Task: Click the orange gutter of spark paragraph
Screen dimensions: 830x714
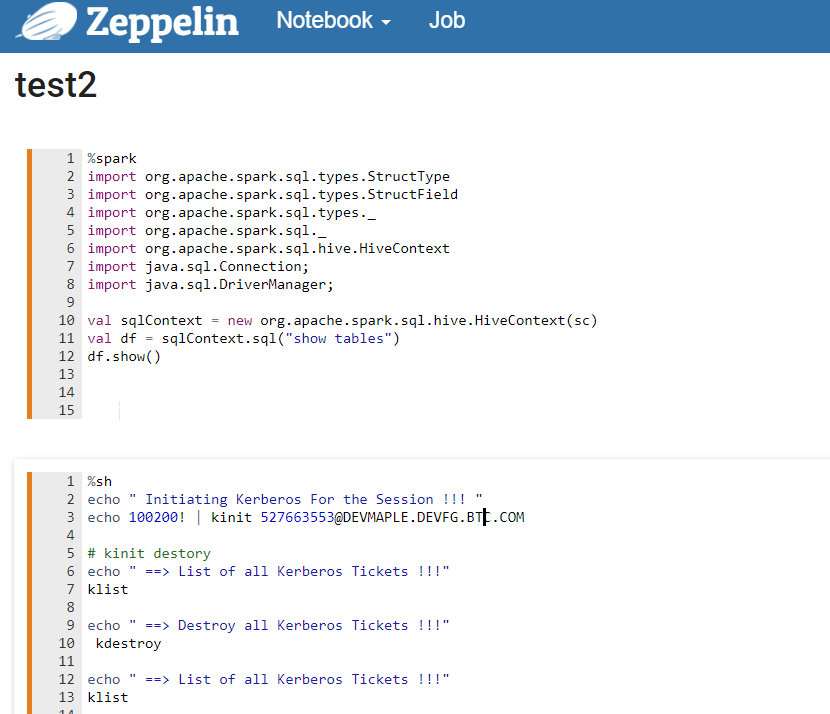Action: tap(30, 280)
